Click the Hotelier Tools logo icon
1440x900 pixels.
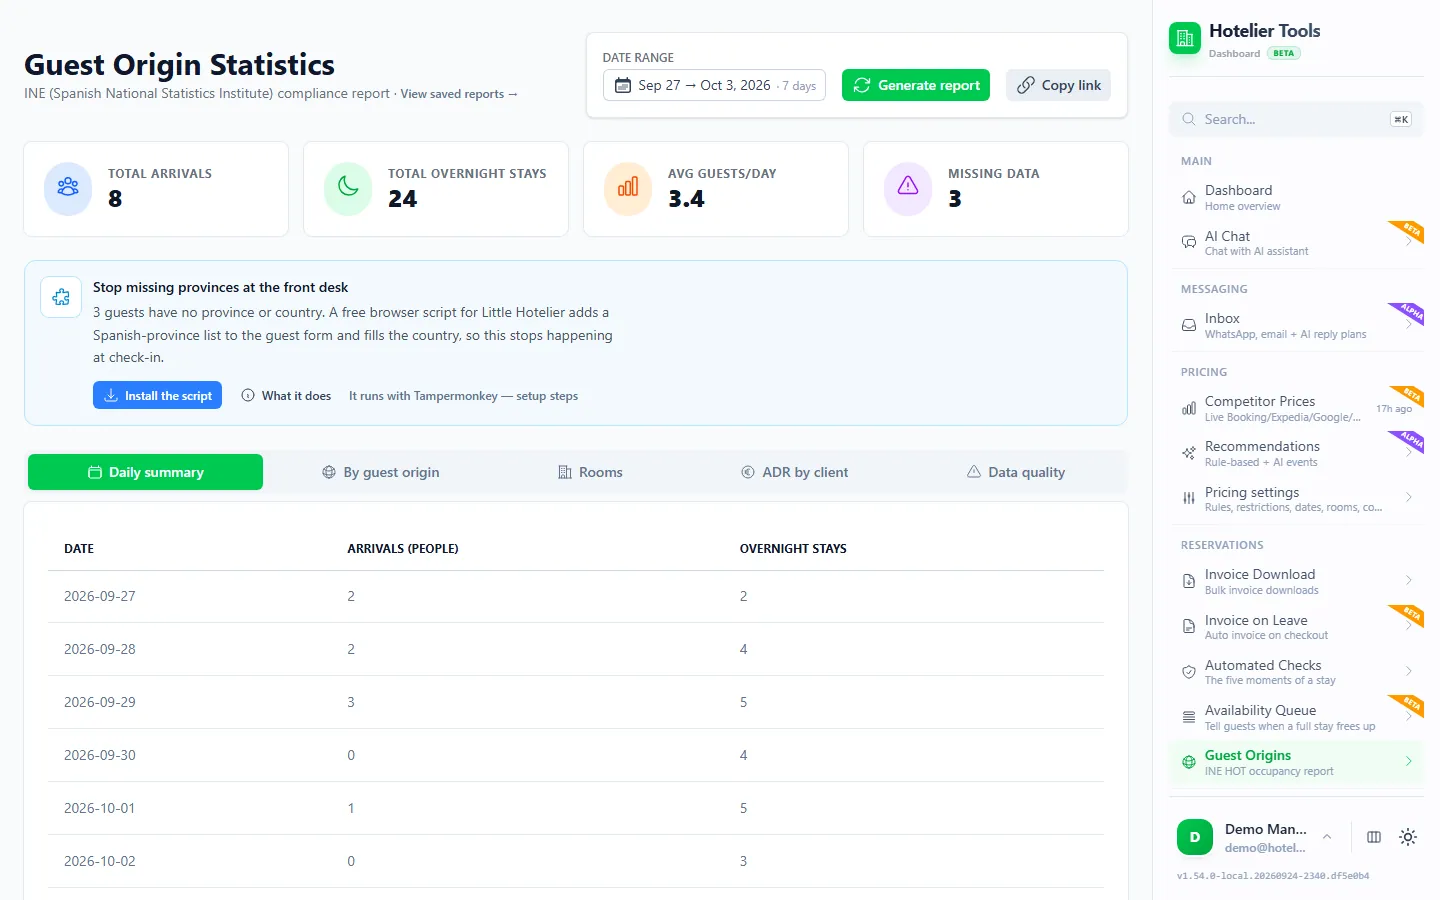[1185, 39]
